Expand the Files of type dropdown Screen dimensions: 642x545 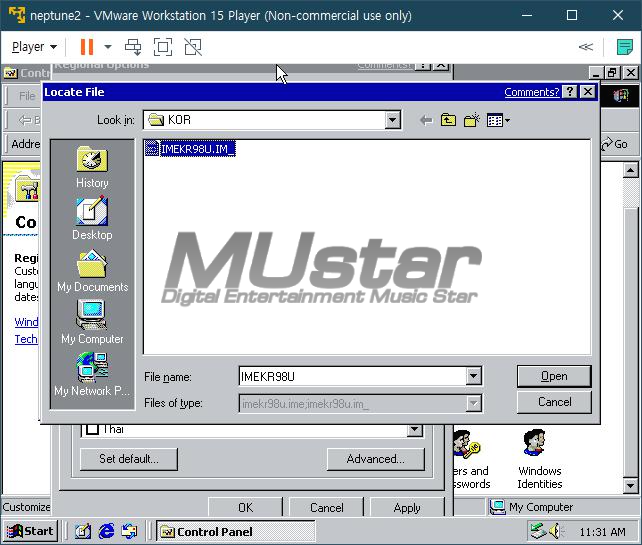(x=473, y=404)
